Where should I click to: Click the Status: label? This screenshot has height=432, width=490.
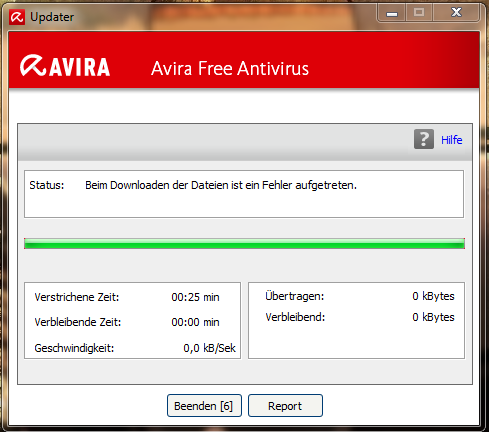click(47, 185)
